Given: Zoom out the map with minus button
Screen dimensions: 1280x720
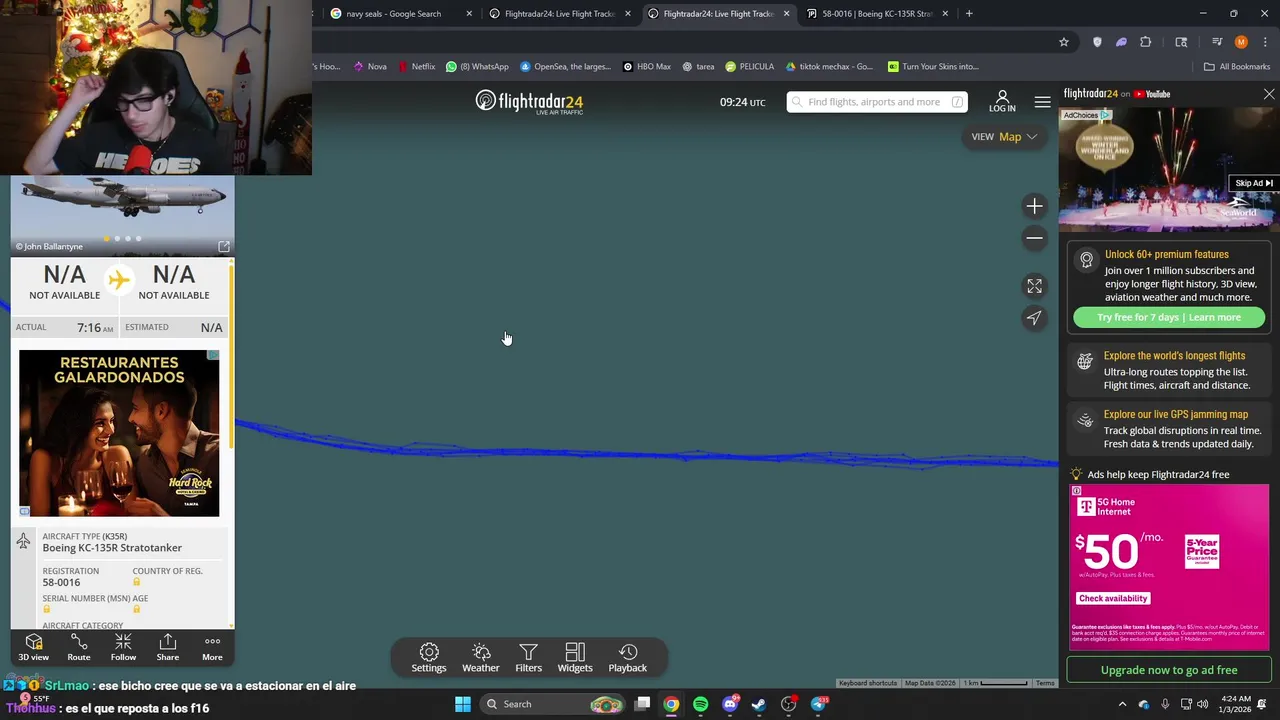Looking at the screenshot, I should coord(1034,238).
